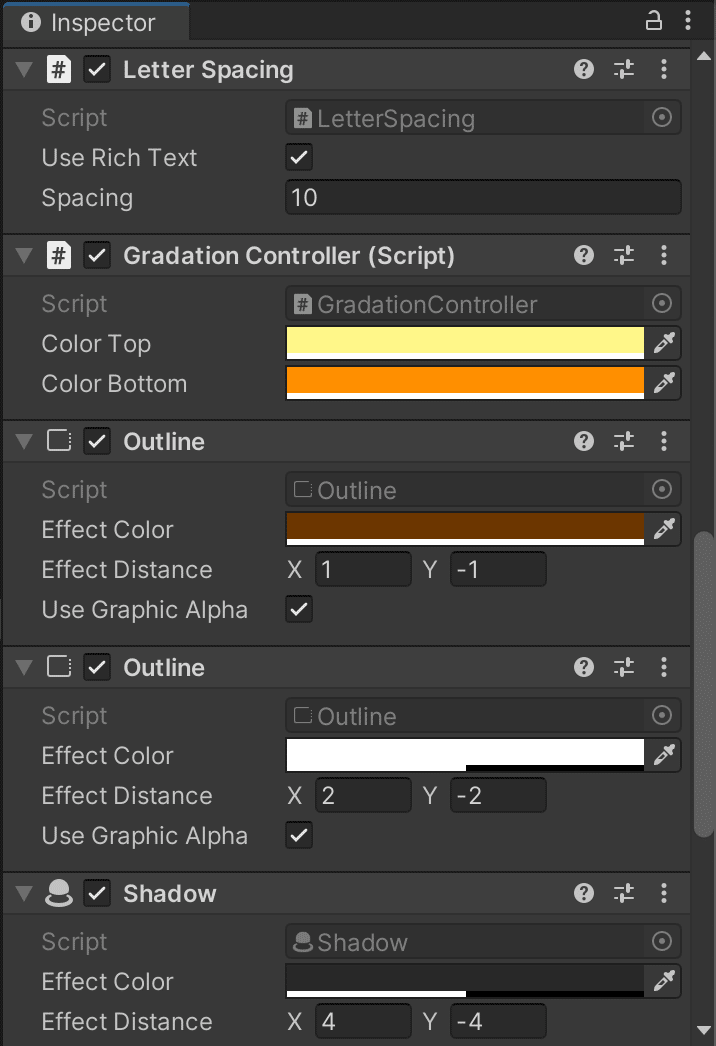Collapse the first Outline component
This screenshot has width=716, height=1046.
pos(24,442)
